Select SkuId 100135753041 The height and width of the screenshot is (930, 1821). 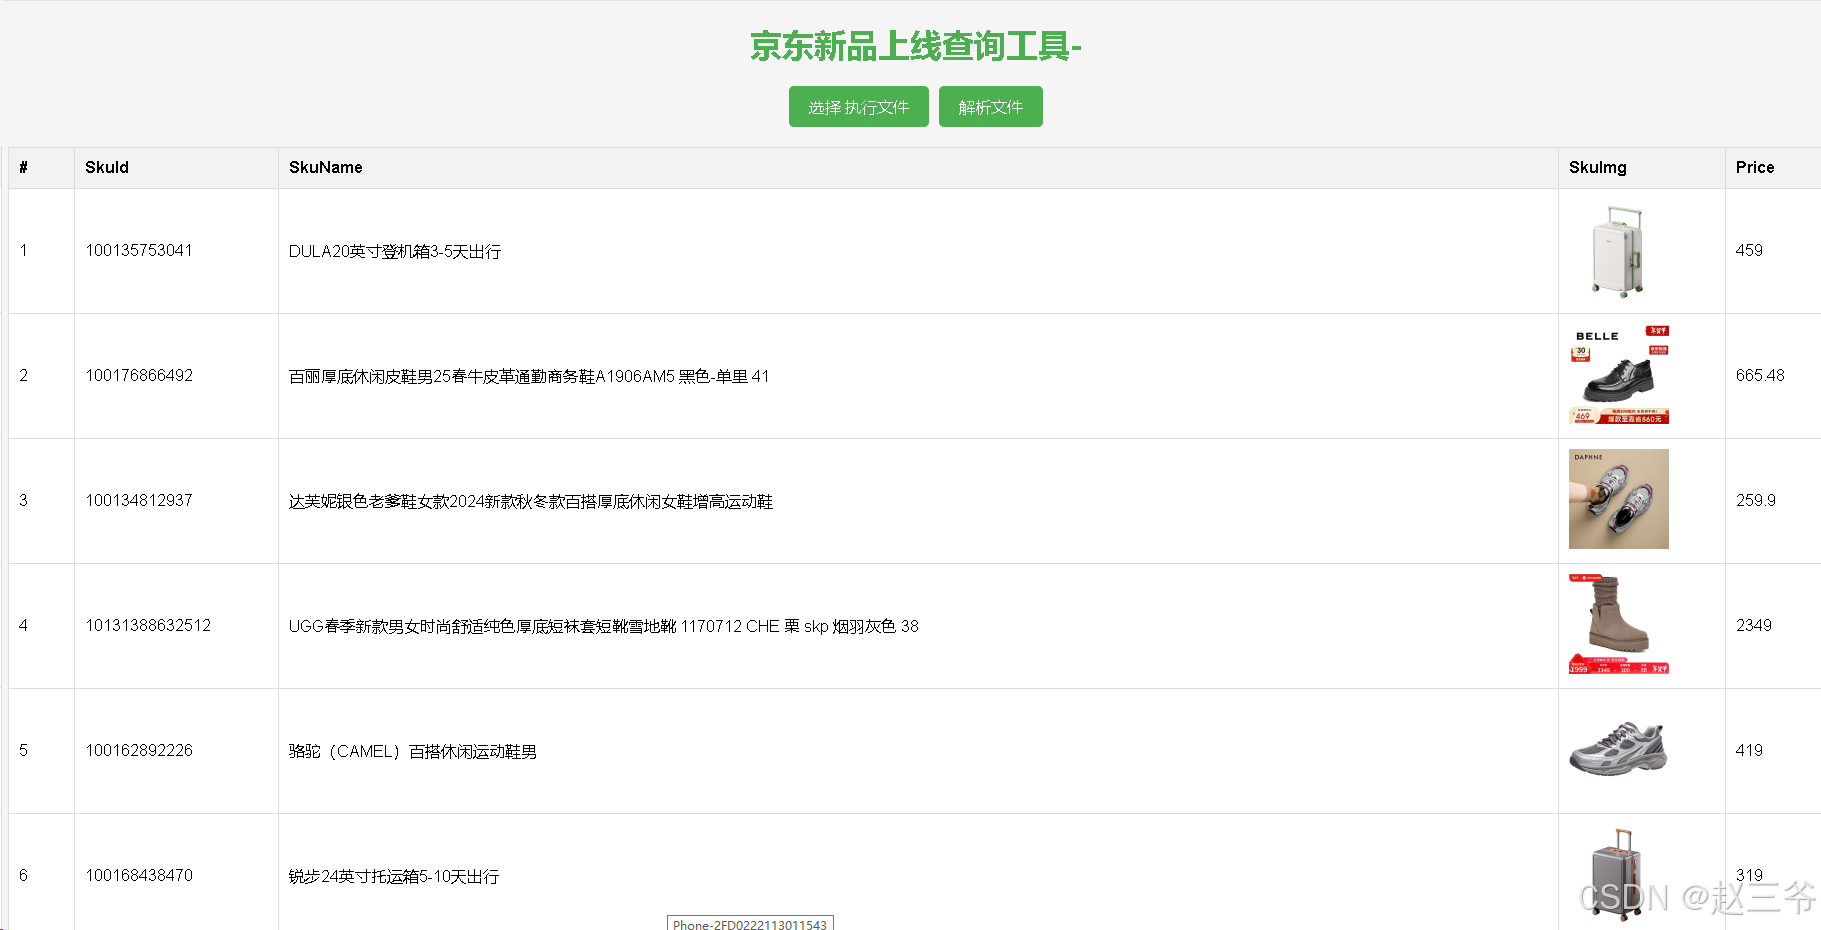click(x=139, y=250)
